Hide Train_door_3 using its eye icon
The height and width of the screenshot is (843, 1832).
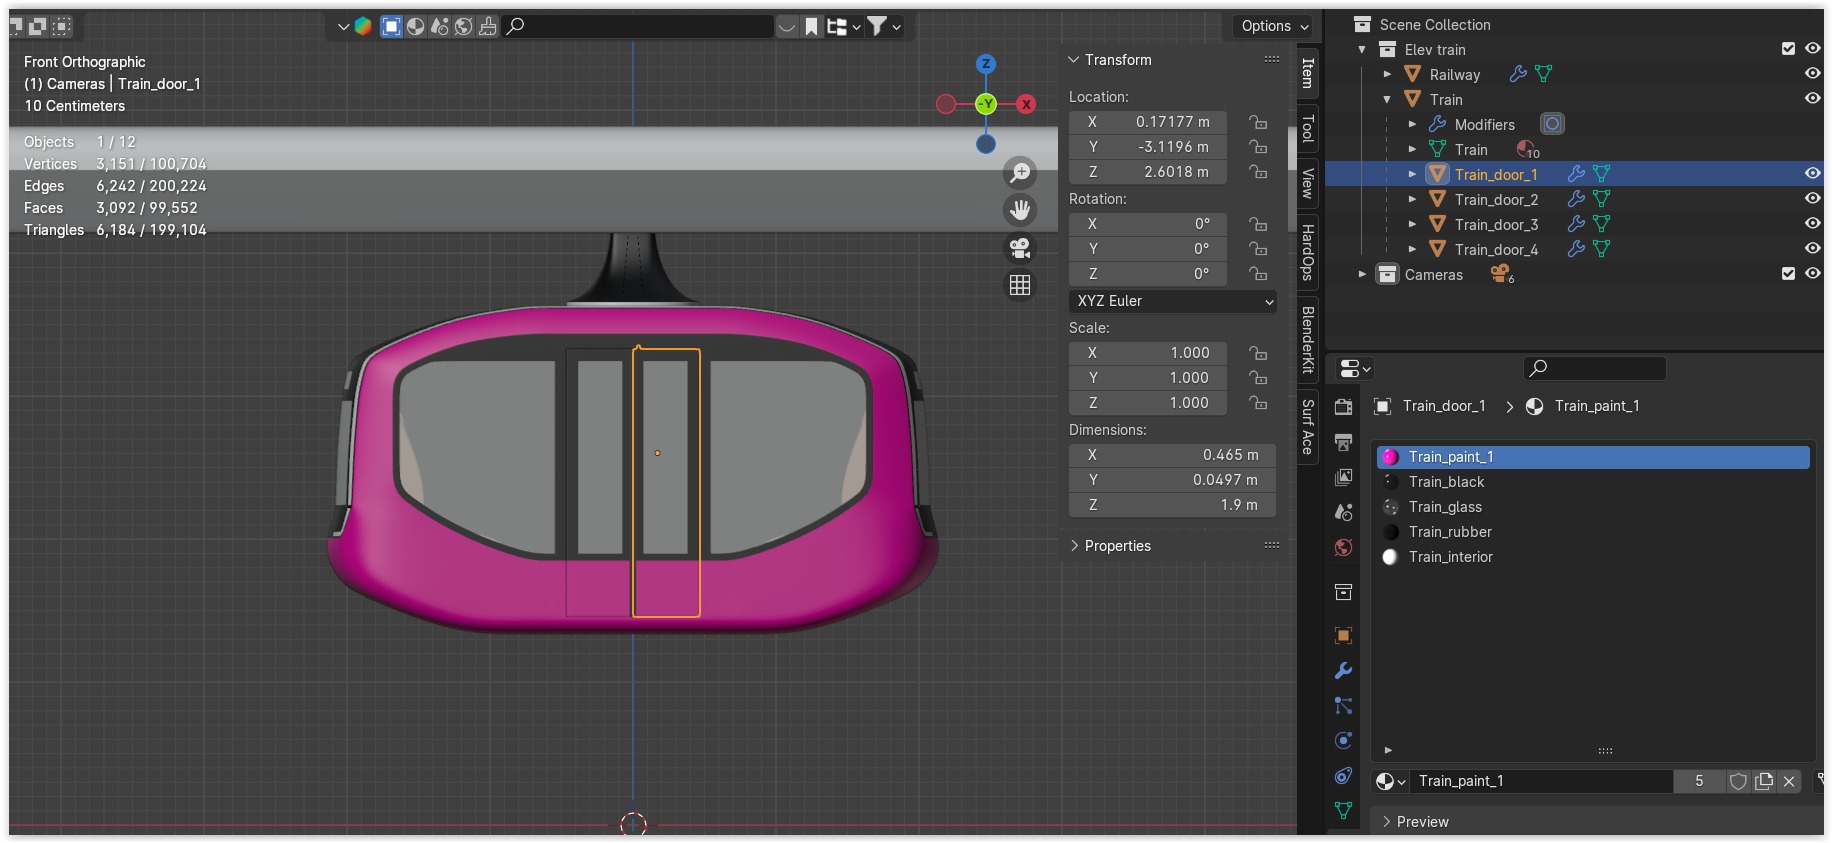coord(1812,224)
